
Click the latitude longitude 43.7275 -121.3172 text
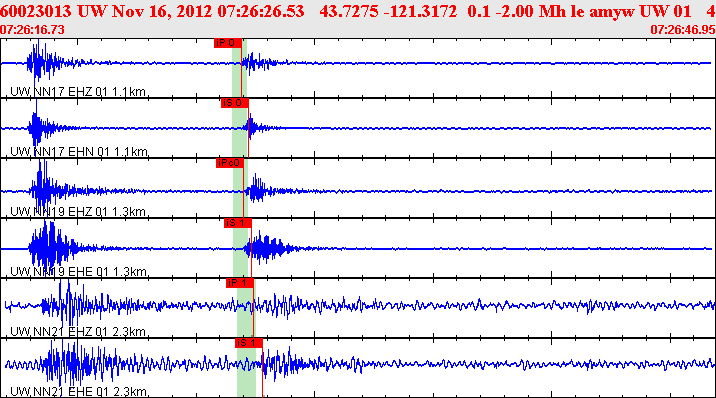388,11
